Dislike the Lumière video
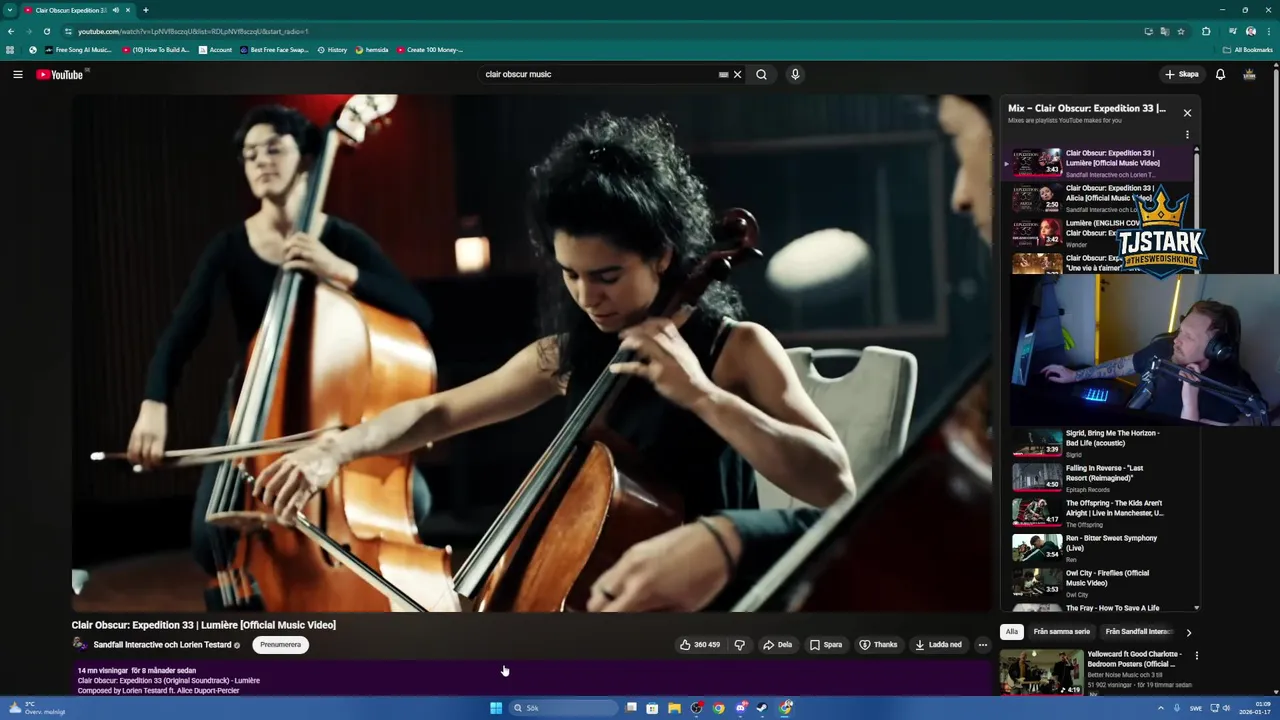 tap(740, 645)
